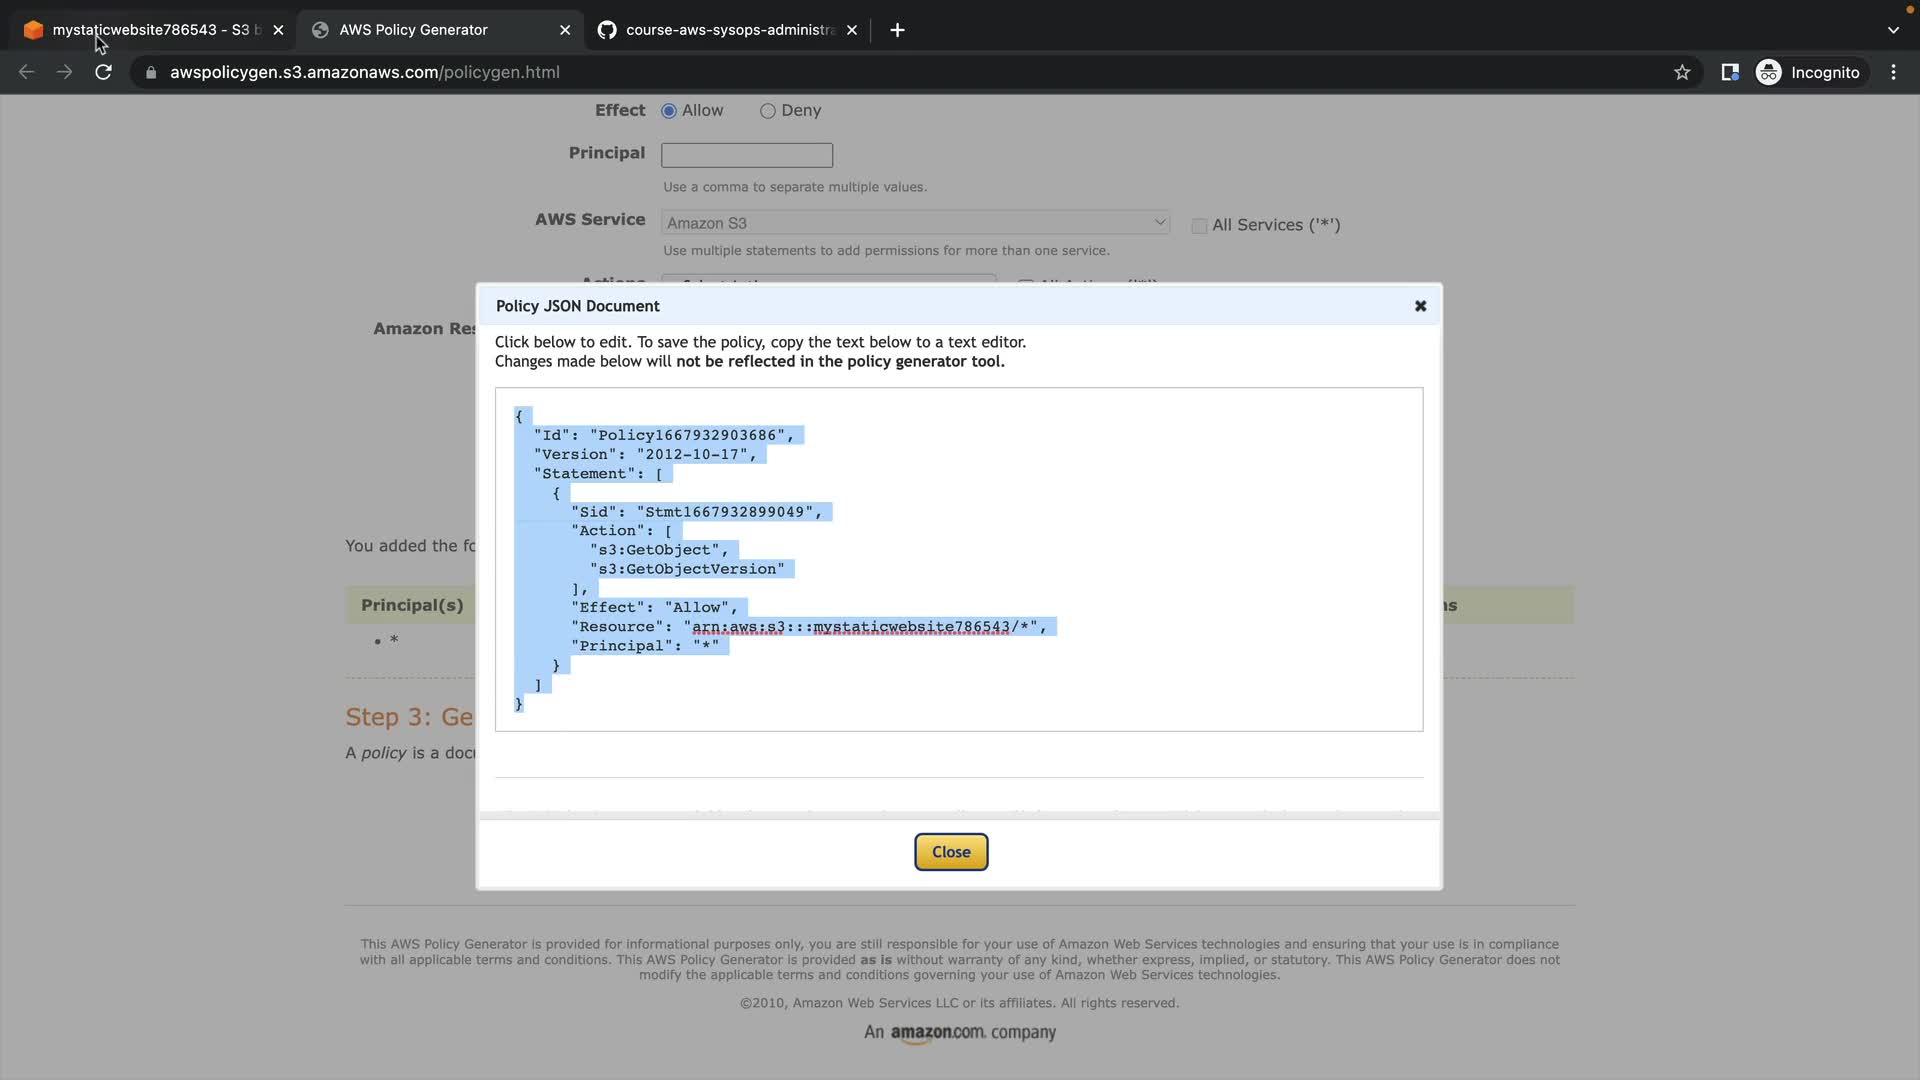Image resolution: width=1920 pixels, height=1080 pixels.
Task: Close the AWS Policy Generator tab
Action: point(565,30)
